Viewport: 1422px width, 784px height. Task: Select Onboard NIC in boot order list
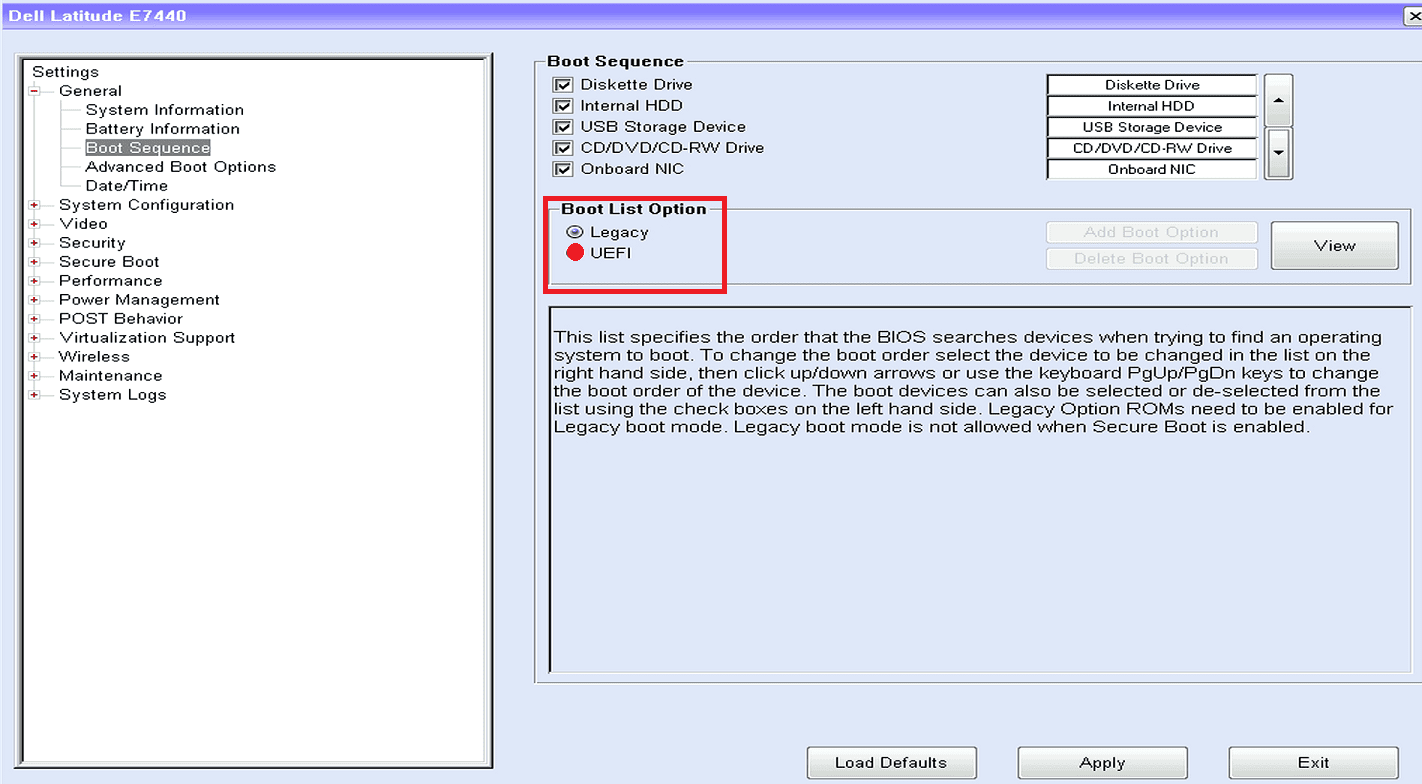[1152, 169]
